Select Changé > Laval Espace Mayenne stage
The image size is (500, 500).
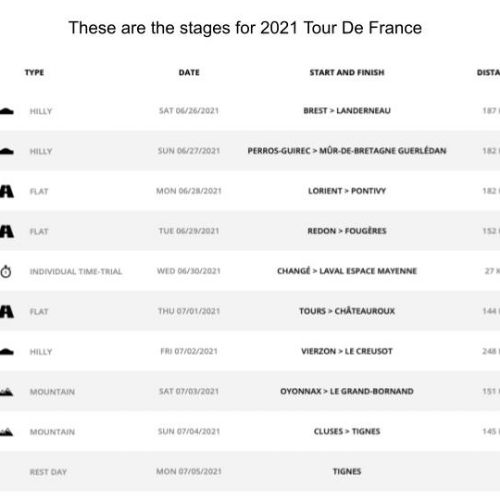(347, 271)
